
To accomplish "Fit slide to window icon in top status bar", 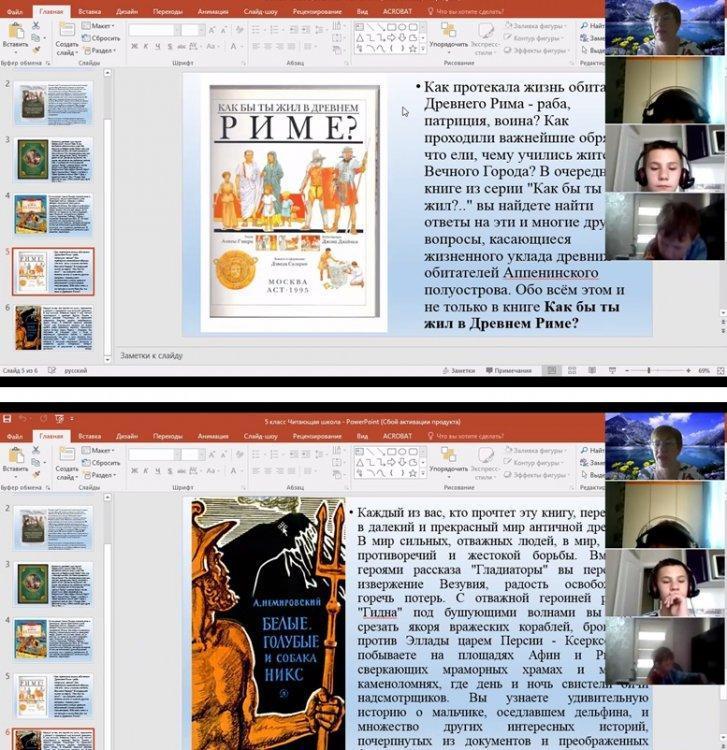I will pyautogui.click(x=721, y=370).
